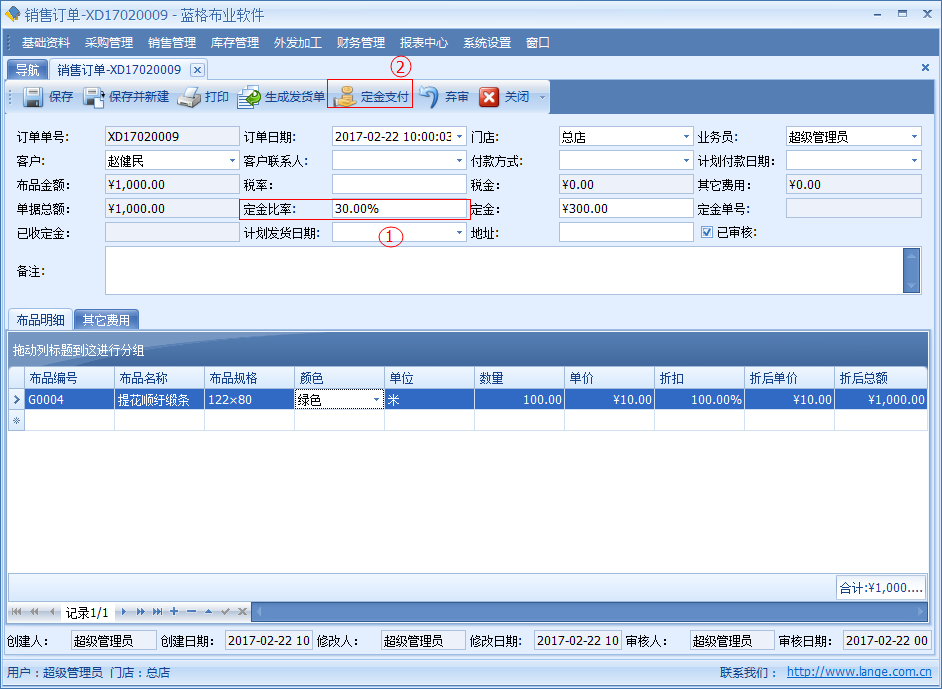Open the 销售管理 menu

(172, 43)
